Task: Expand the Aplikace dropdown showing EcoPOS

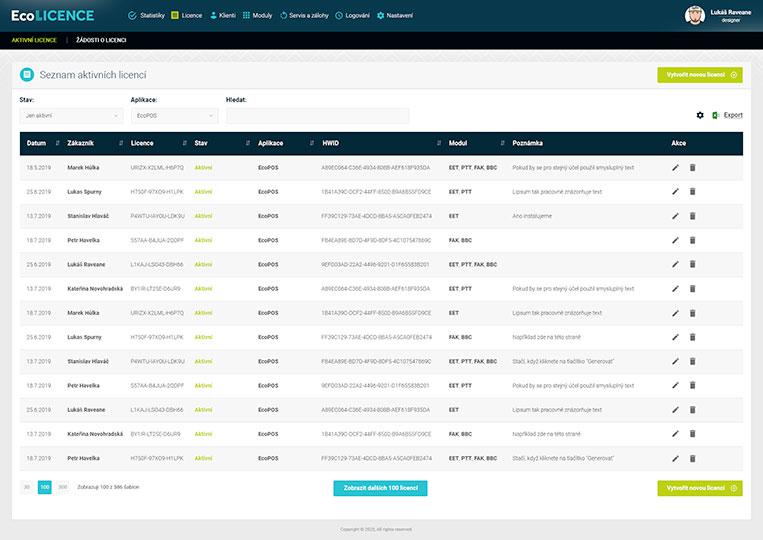Action: coord(174,116)
